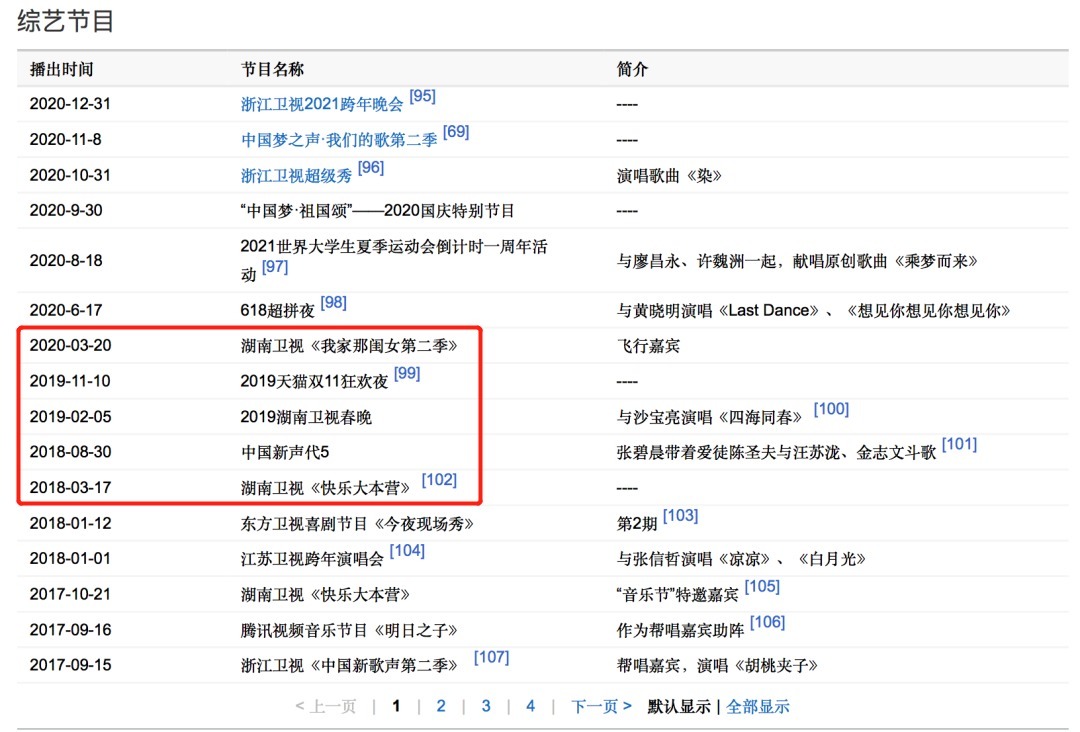Open citation [105] reference
The image size is (1080, 732).
click(762, 587)
